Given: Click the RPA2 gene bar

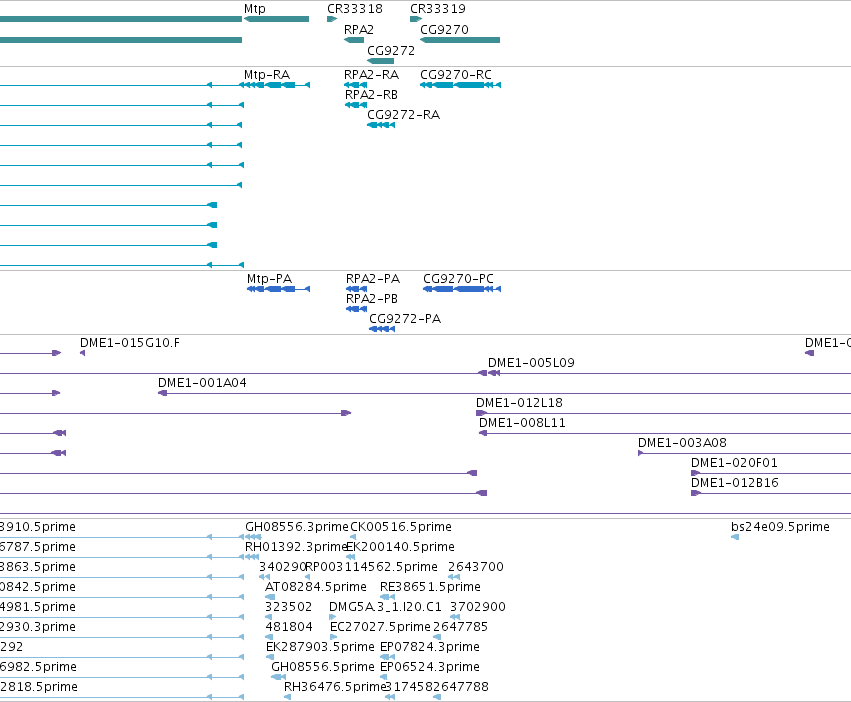Looking at the screenshot, I should click(x=354, y=40).
